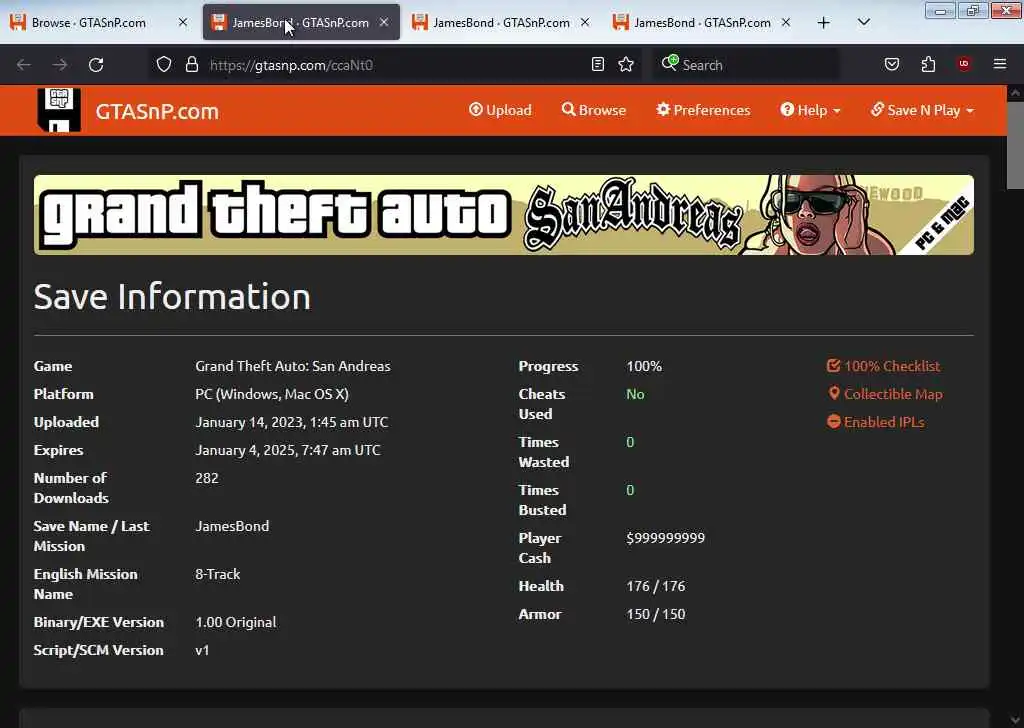Open the Enabled IPLs link
This screenshot has width=1024, height=728.
pos(876,422)
